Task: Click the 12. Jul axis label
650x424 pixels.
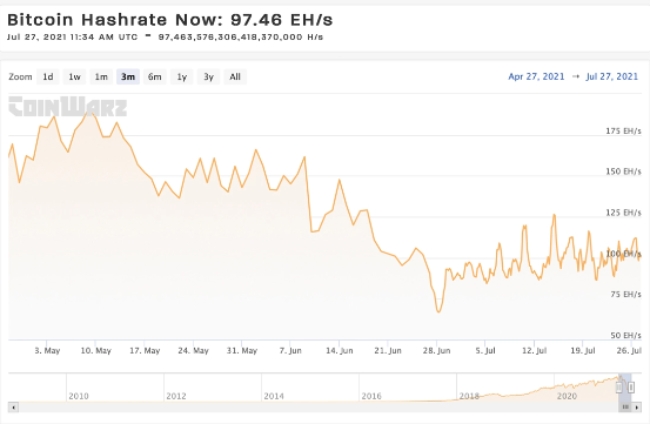Action: tap(534, 351)
